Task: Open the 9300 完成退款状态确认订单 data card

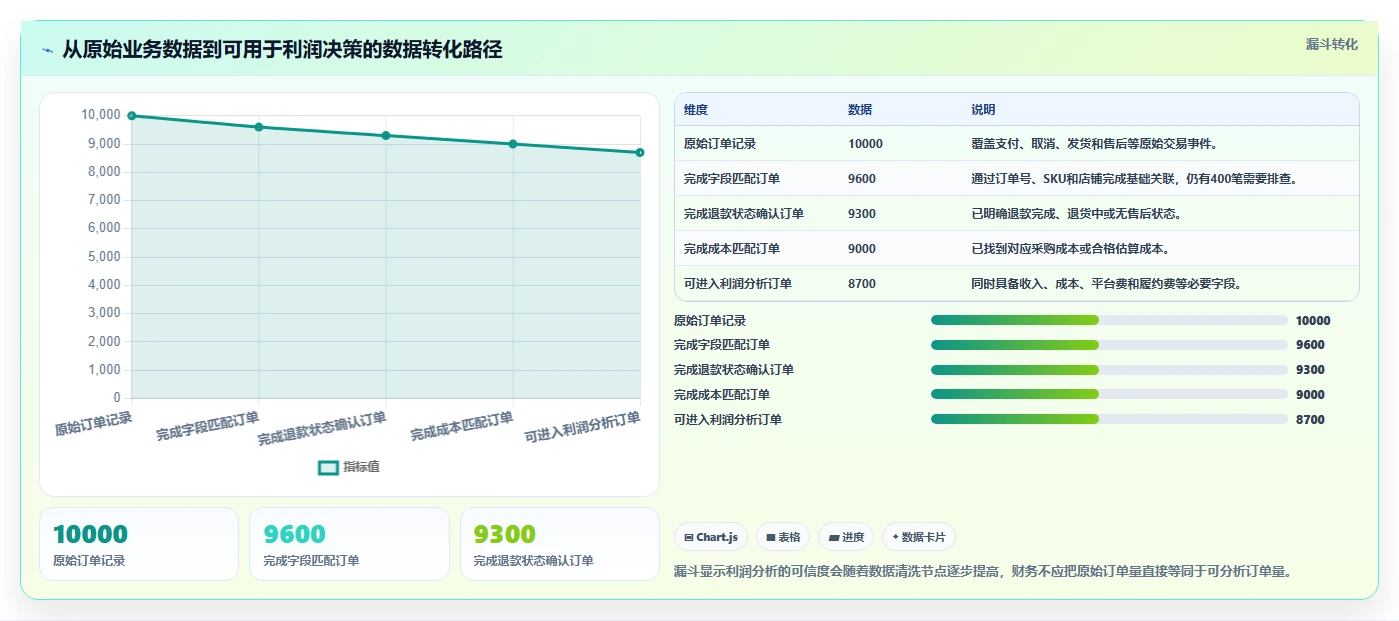Action: pyautogui.click(x=560, y=544)
